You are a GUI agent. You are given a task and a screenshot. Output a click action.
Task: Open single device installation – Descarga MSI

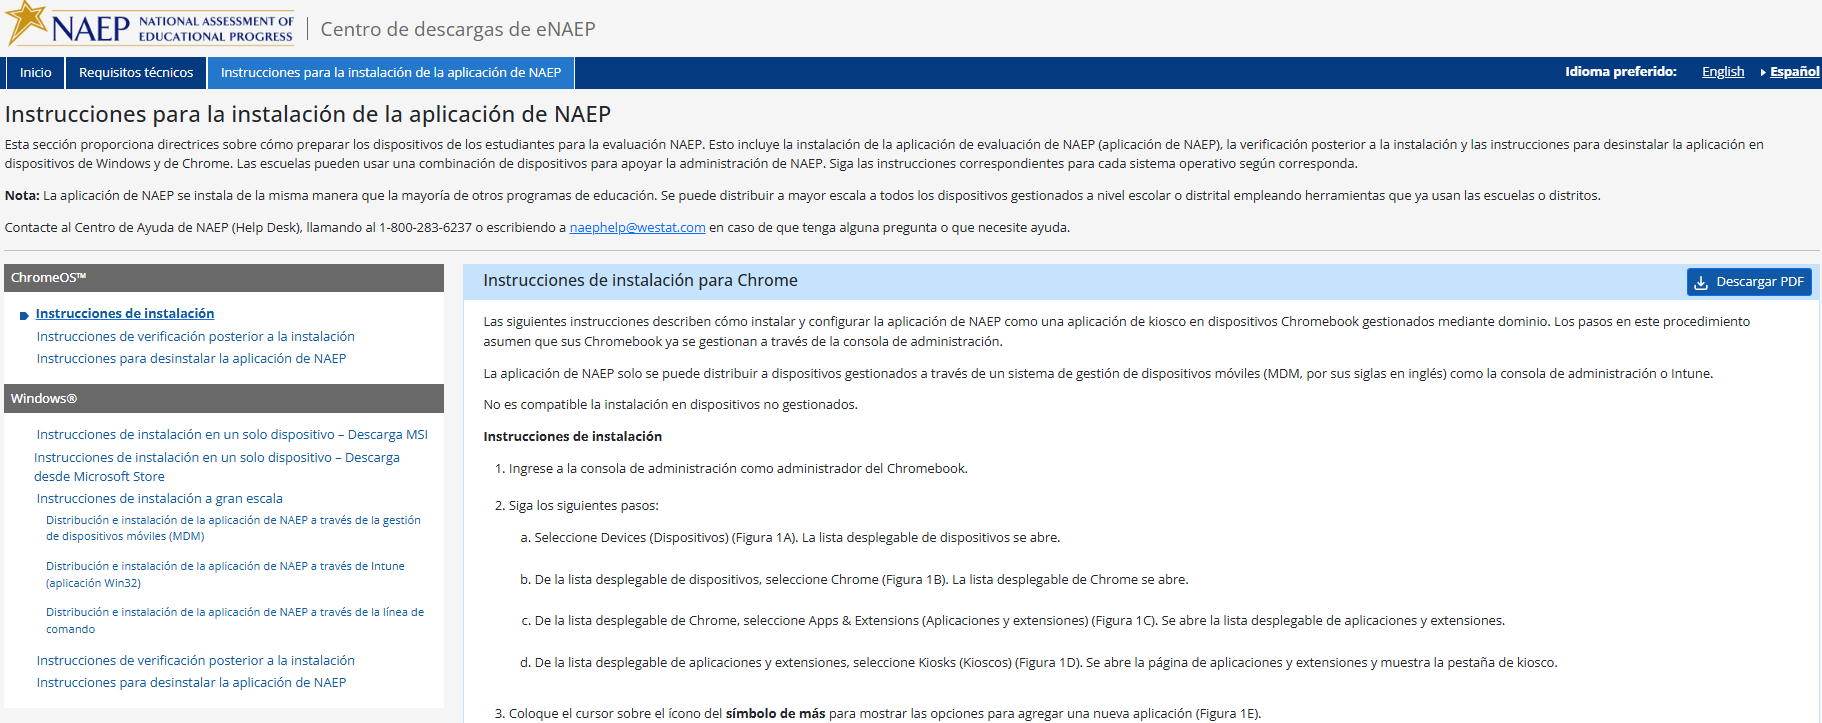pyautogui.click(x=232, y=435)
